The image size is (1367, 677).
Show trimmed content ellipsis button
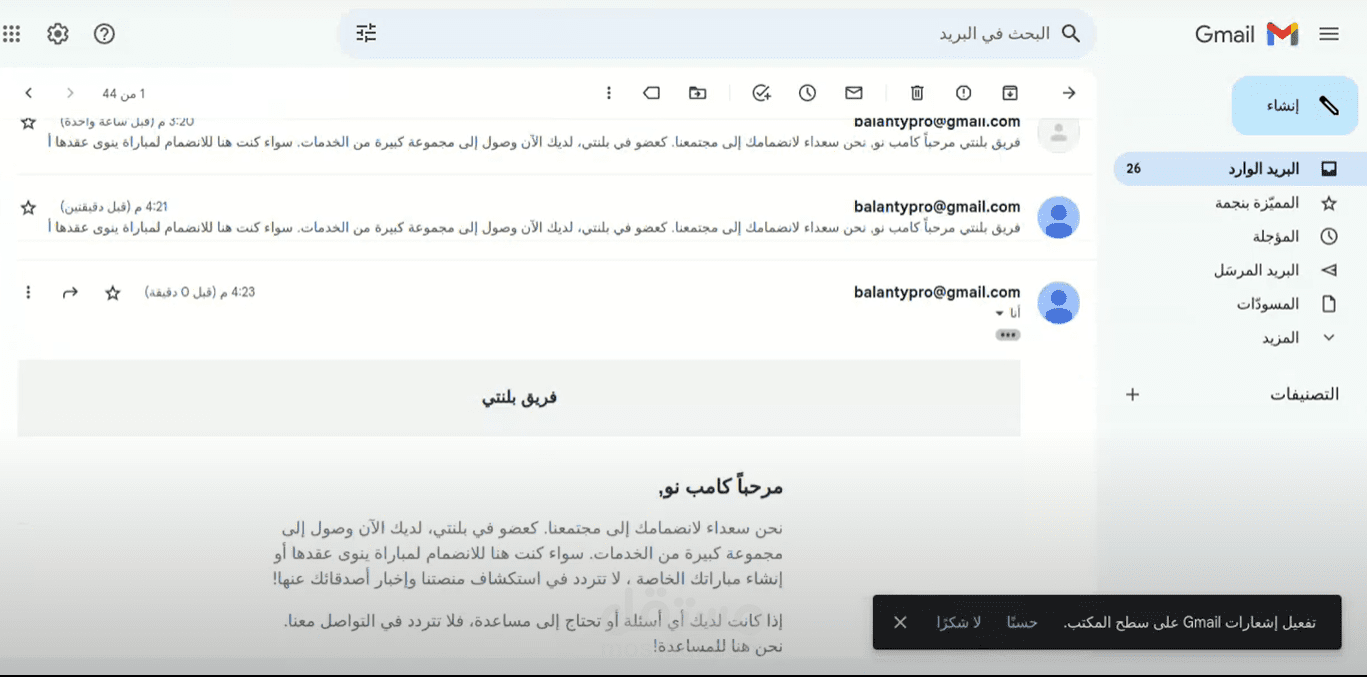[1008, 335]
